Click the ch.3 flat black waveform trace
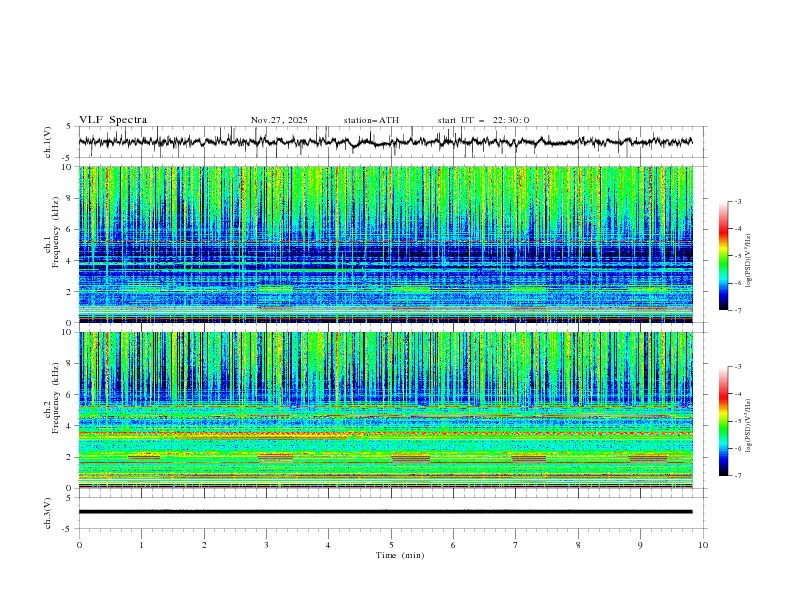The image size is (792, 612). click(x=385, y=512)
